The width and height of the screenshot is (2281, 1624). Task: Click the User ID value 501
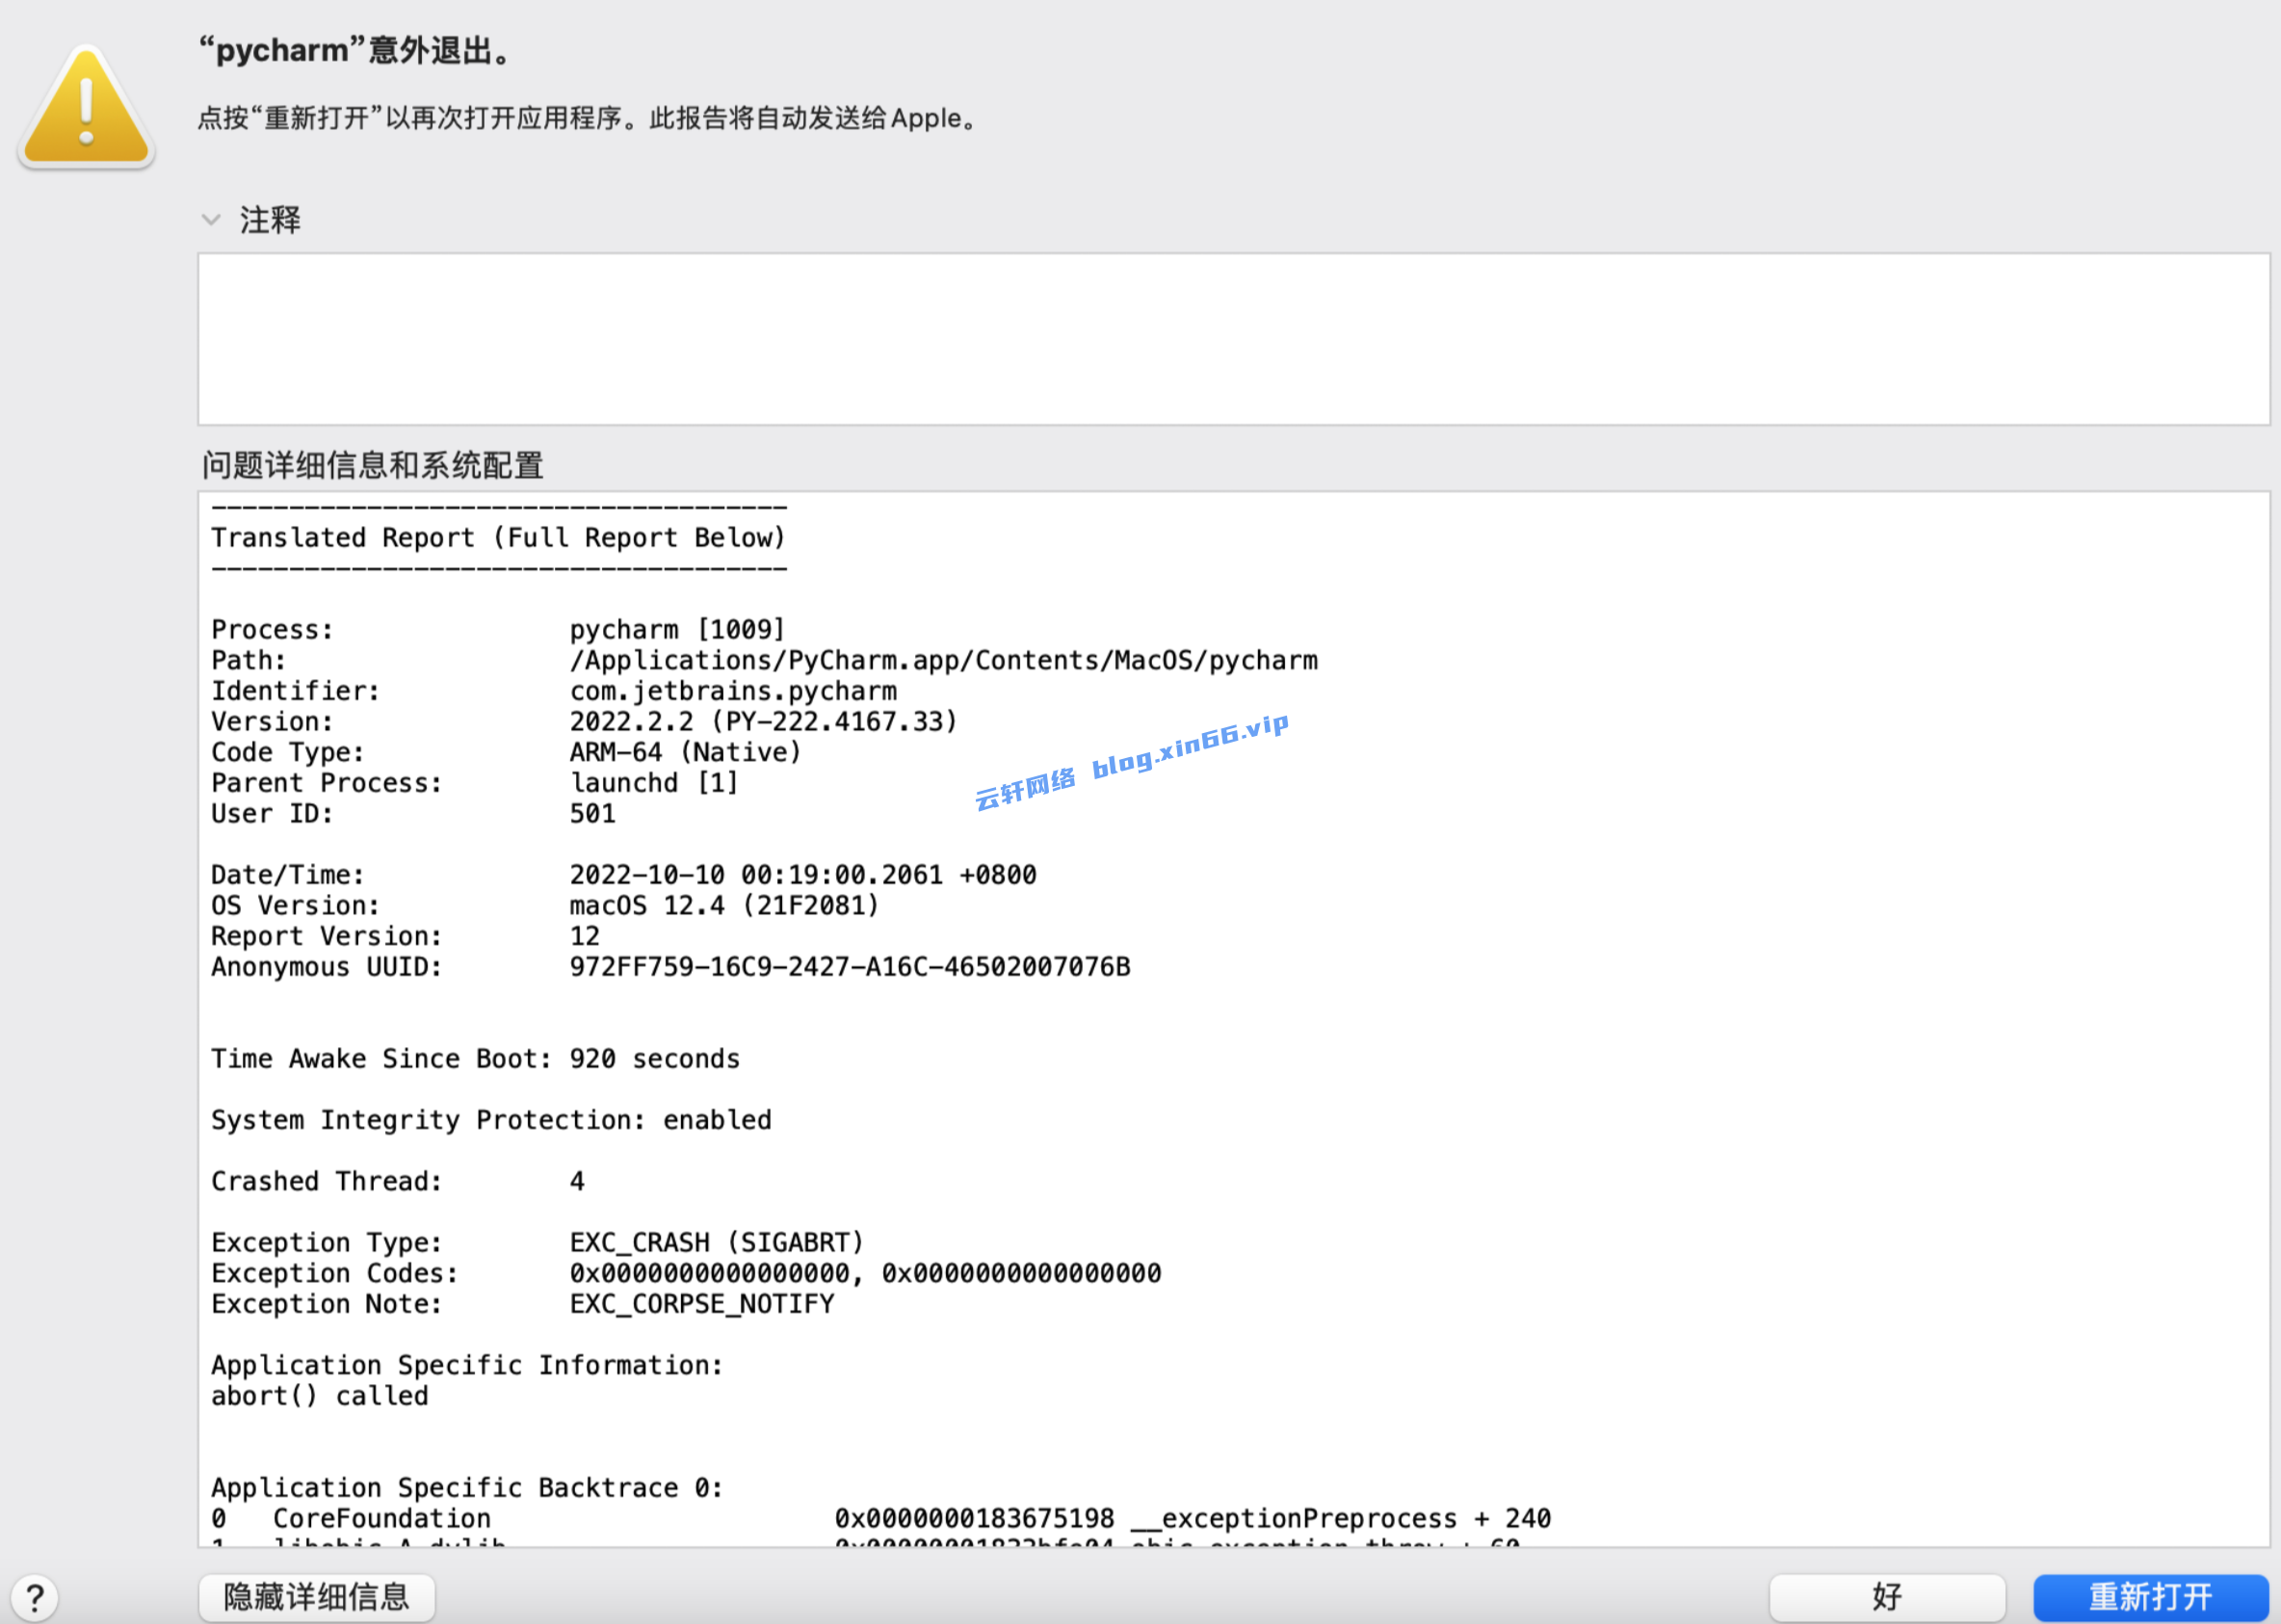coord(593,814)
